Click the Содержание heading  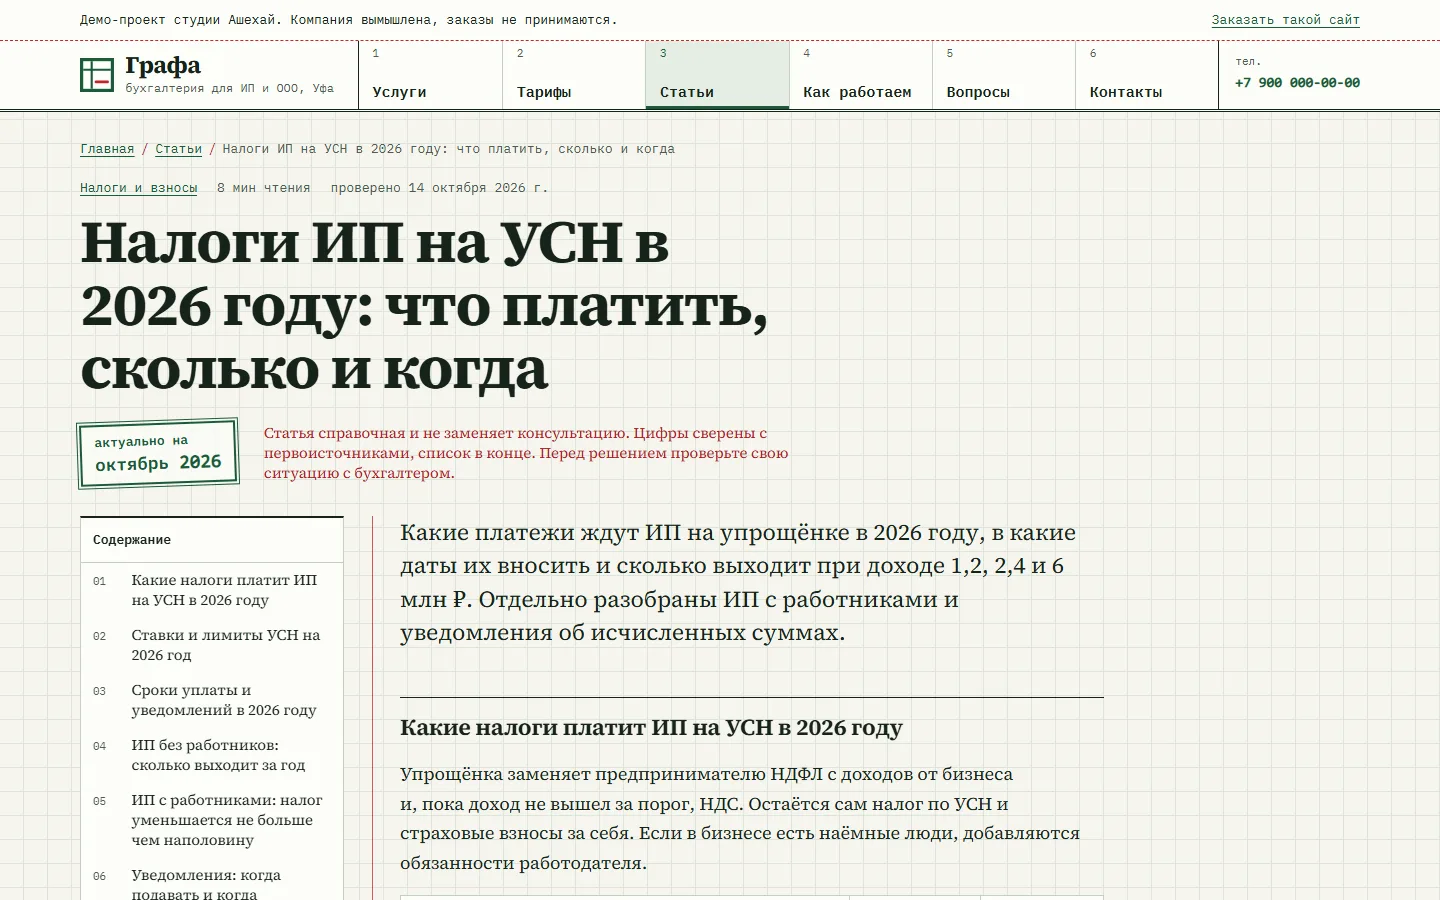pos(132,540)
